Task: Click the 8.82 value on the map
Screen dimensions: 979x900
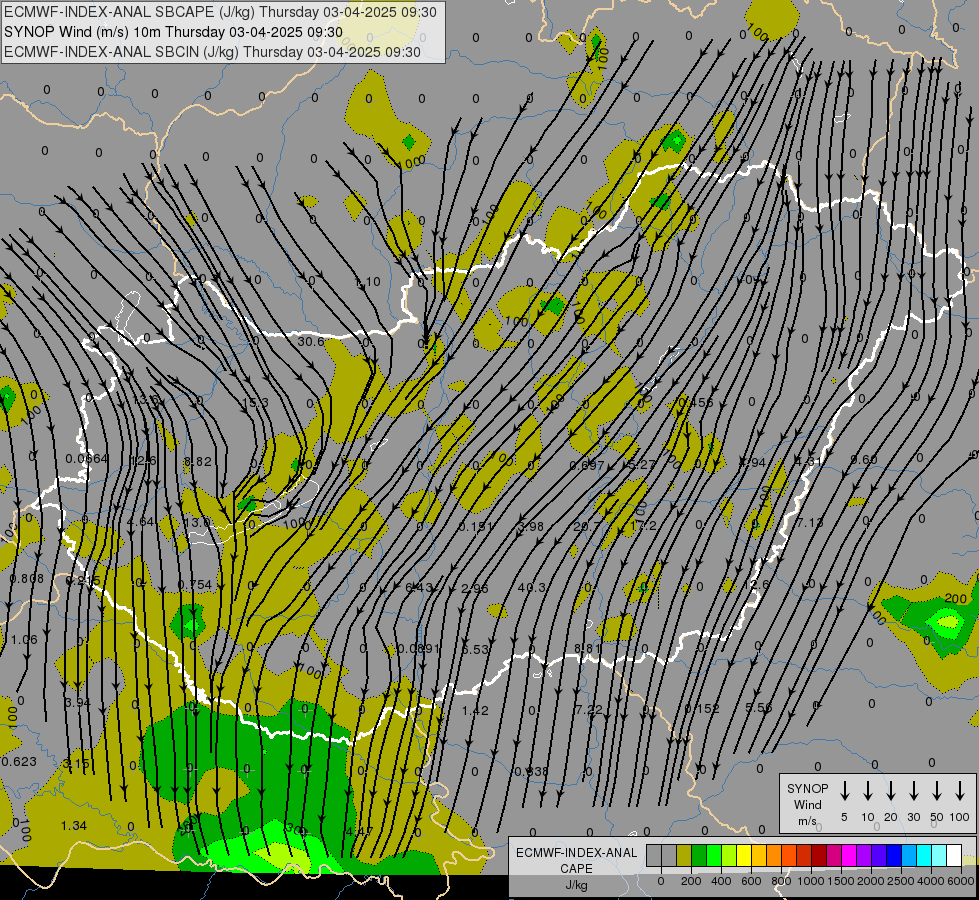Action: [x=197, y=462]
